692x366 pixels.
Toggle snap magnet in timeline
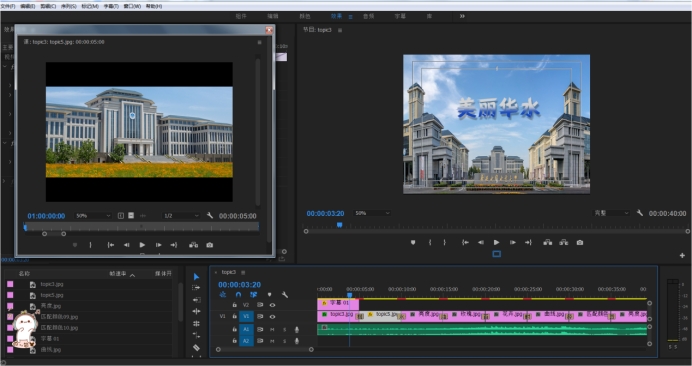coord(238,294)
